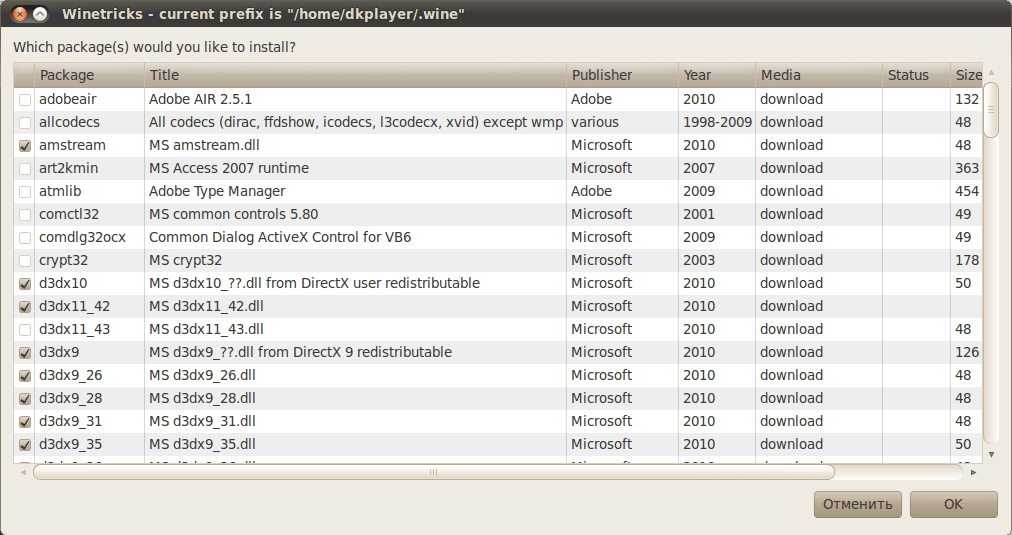Sort list by Title column header
The width and height of the screenshot is (1012, 535).
coord(355,75)
